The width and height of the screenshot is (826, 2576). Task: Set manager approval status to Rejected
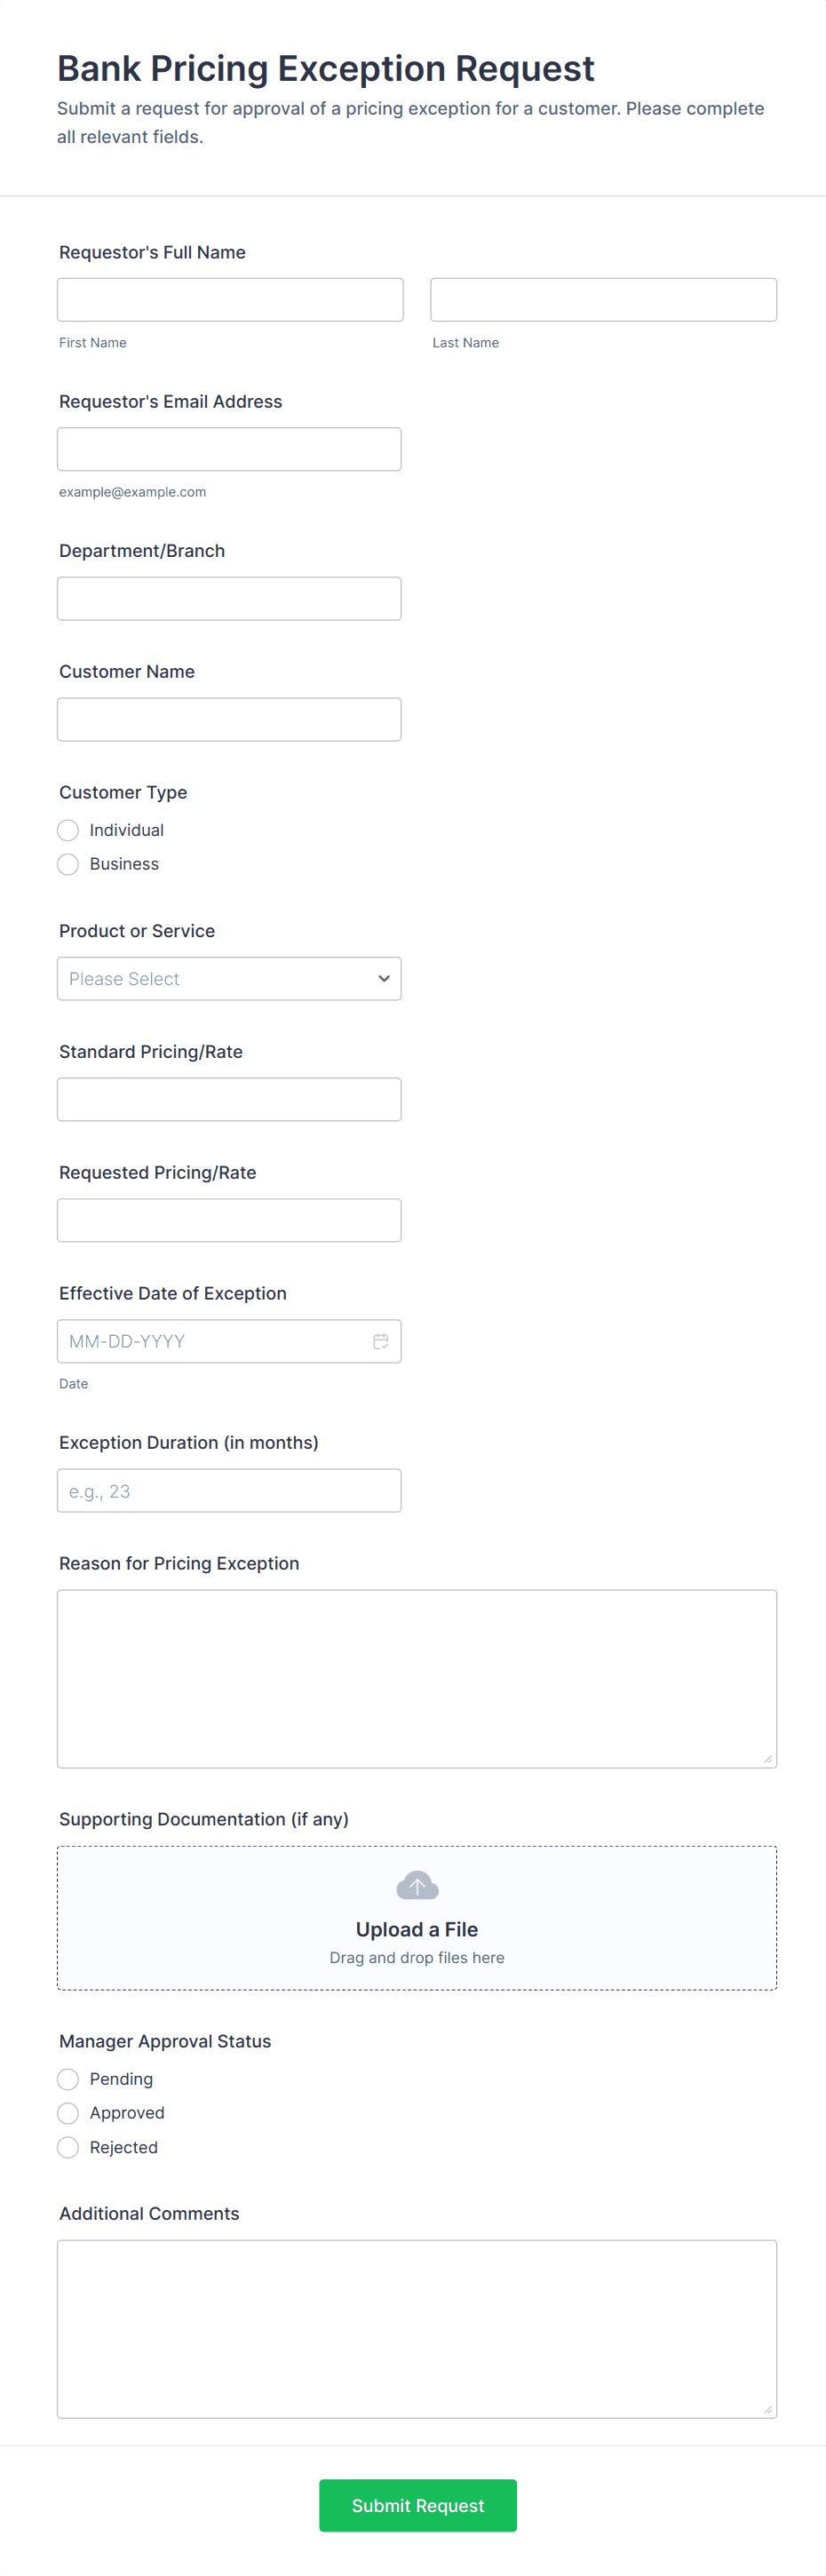[68, 2147]
